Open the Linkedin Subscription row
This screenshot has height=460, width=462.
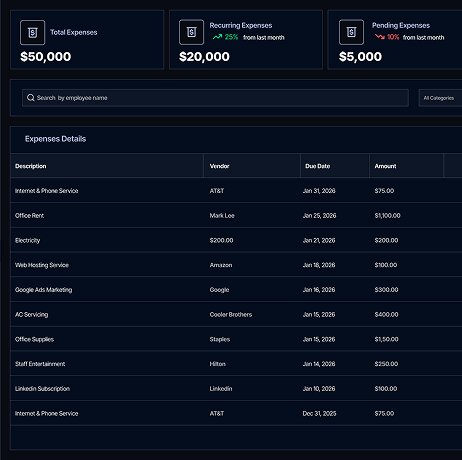236,388
